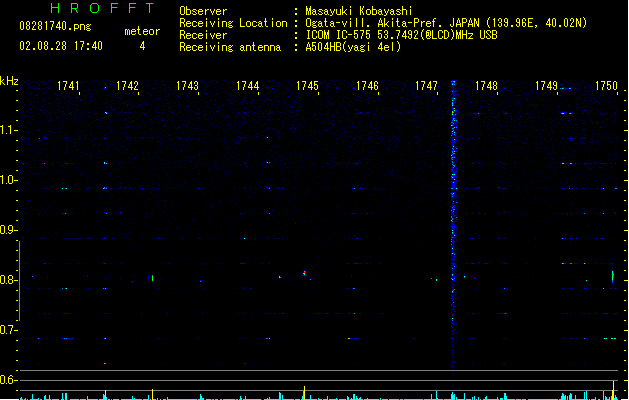This screenshot has width=629, height=400.
Task: Click the 1748 time marker
Action: click(x=486, y=86)
